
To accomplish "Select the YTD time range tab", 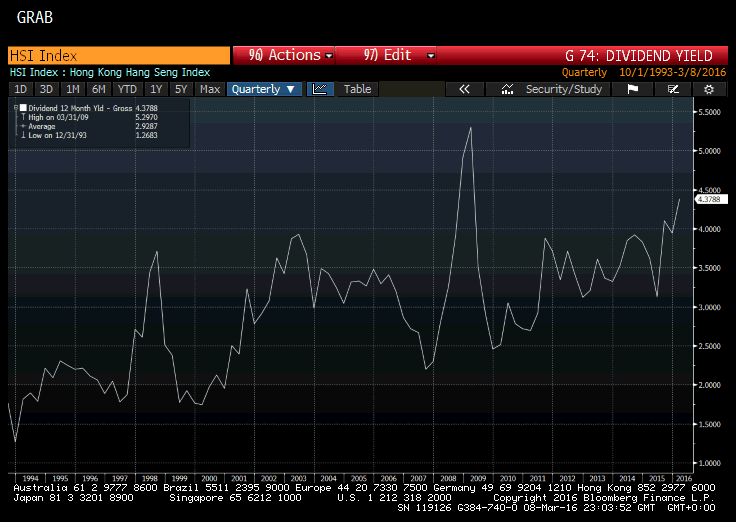I will click(x=125, y=89).
